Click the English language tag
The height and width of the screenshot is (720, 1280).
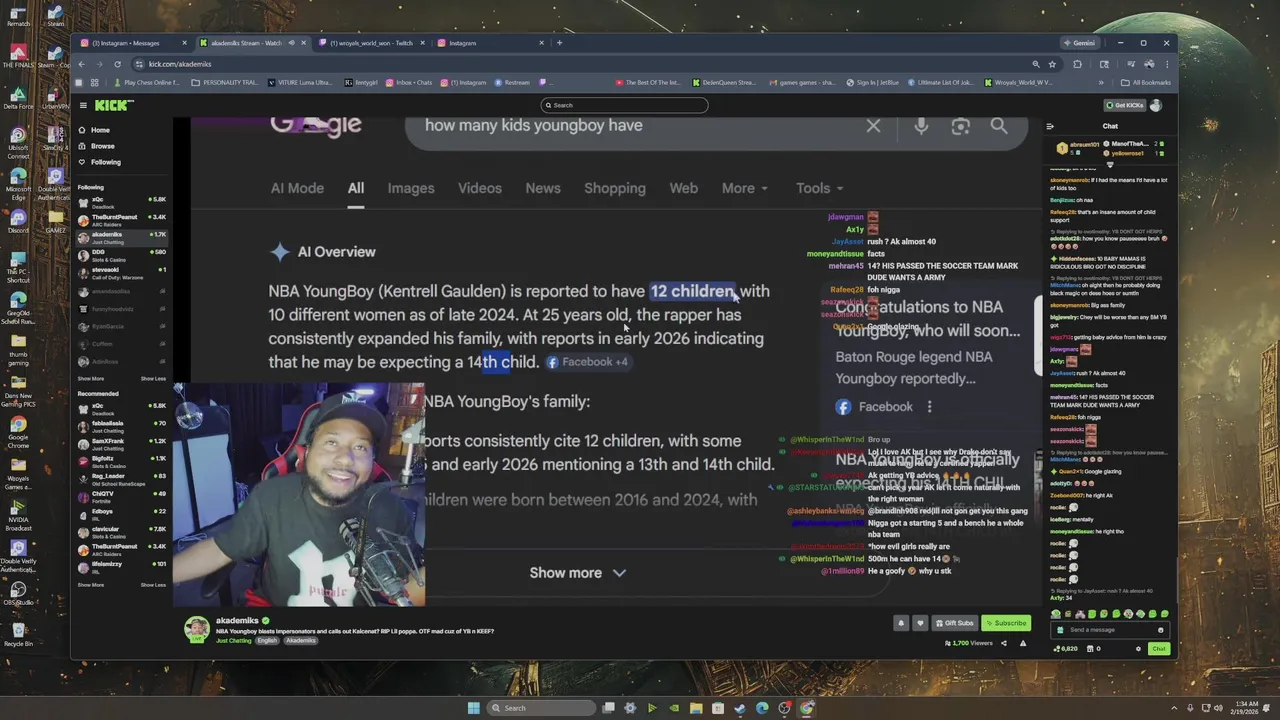(x=267, y=640)
